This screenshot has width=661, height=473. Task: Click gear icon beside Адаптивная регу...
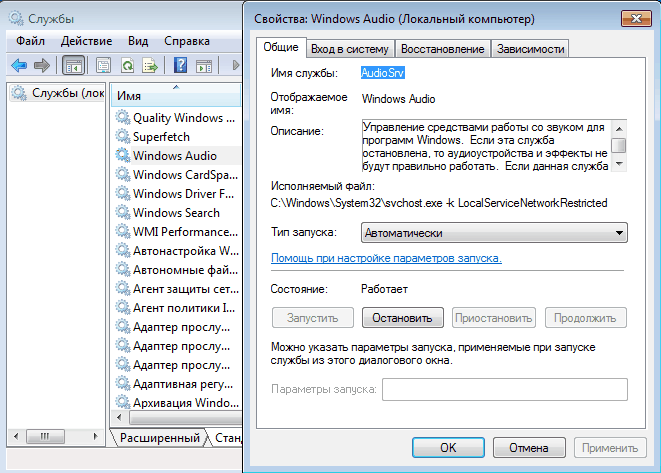pos(123,383)
